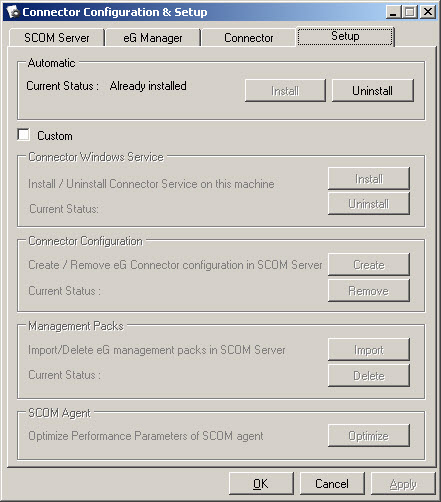This screenshot has height=502, width=441.
Task: Click the Optimize SCOM agent button
Action: [369, 436]
